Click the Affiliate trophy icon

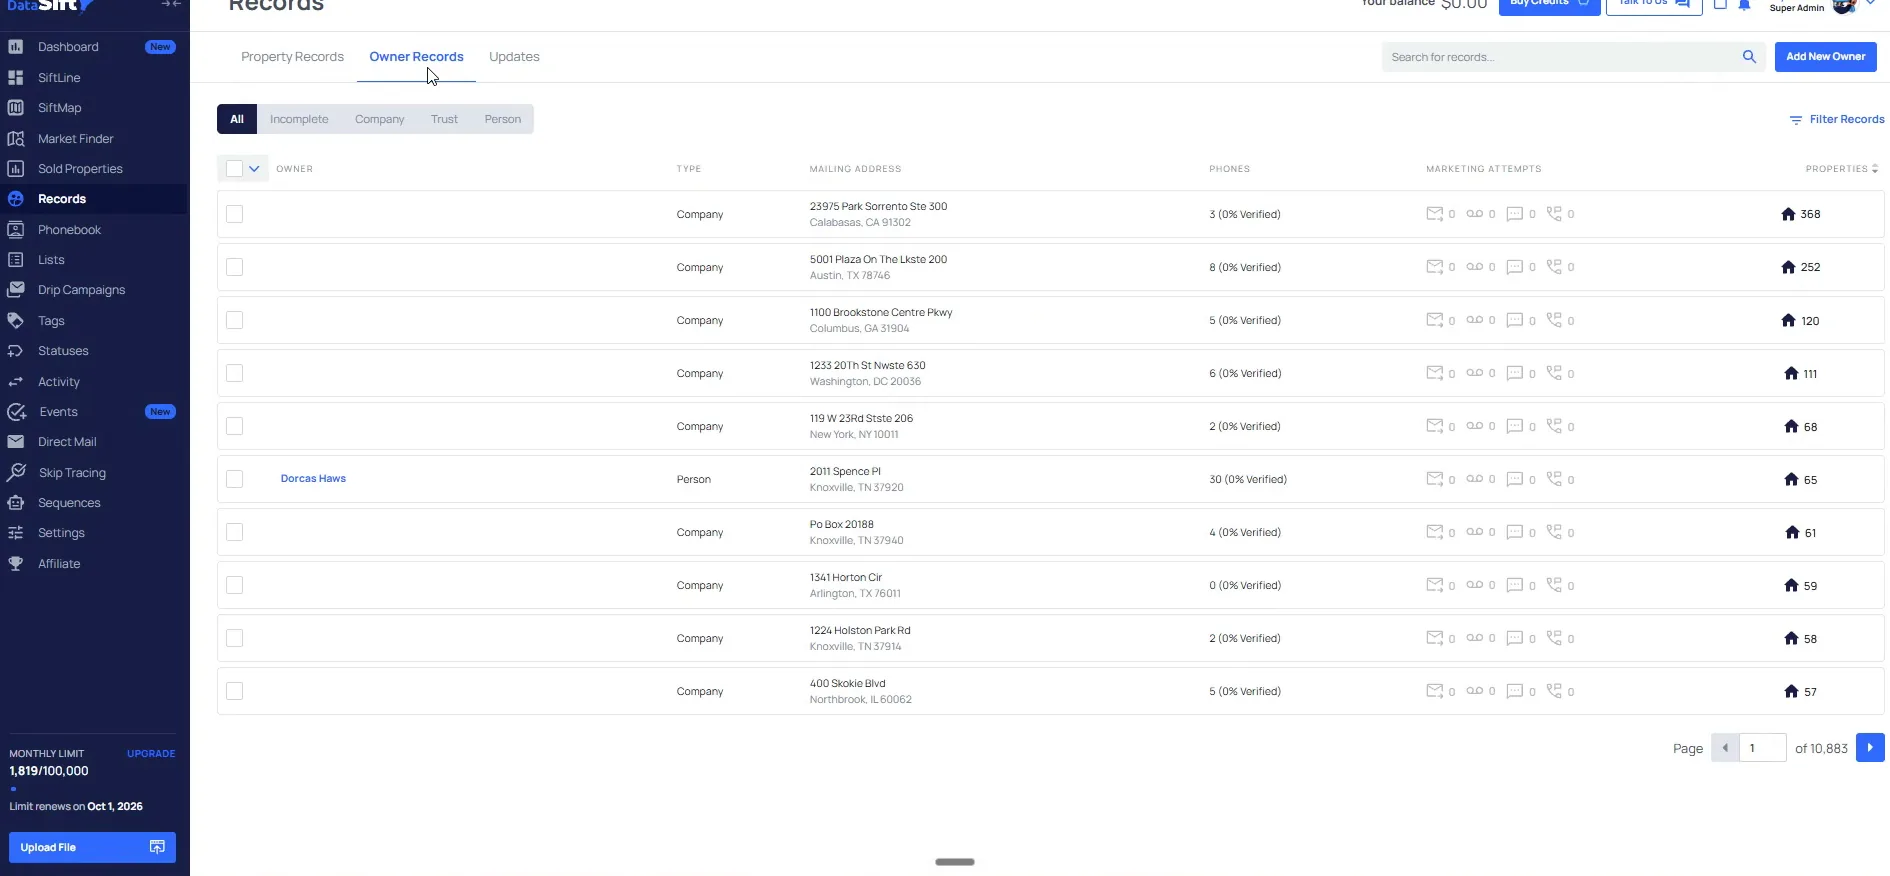point(16,564)
